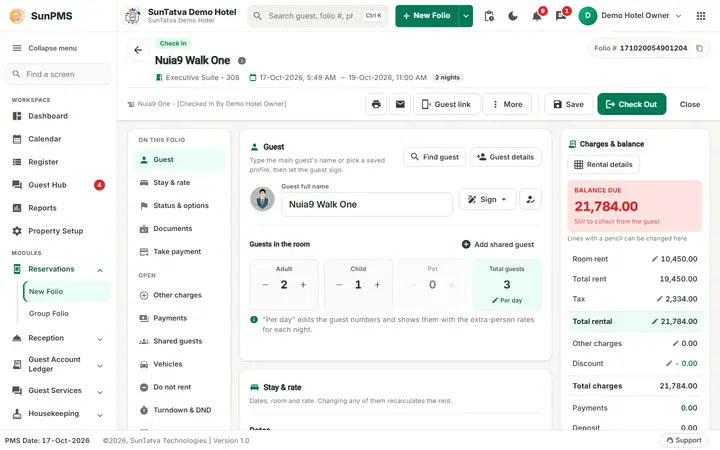The image size is (720, 450).
Task: Open the Register screen
Action: 58,162
